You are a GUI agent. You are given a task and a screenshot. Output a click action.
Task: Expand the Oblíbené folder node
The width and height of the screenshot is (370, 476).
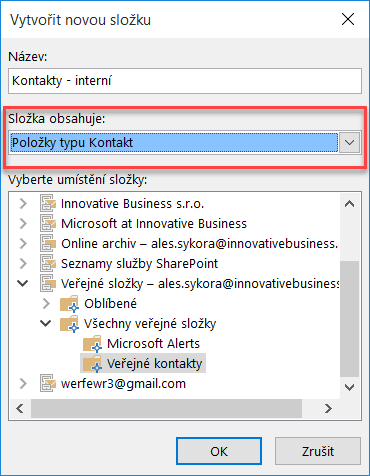click(46, 303)
